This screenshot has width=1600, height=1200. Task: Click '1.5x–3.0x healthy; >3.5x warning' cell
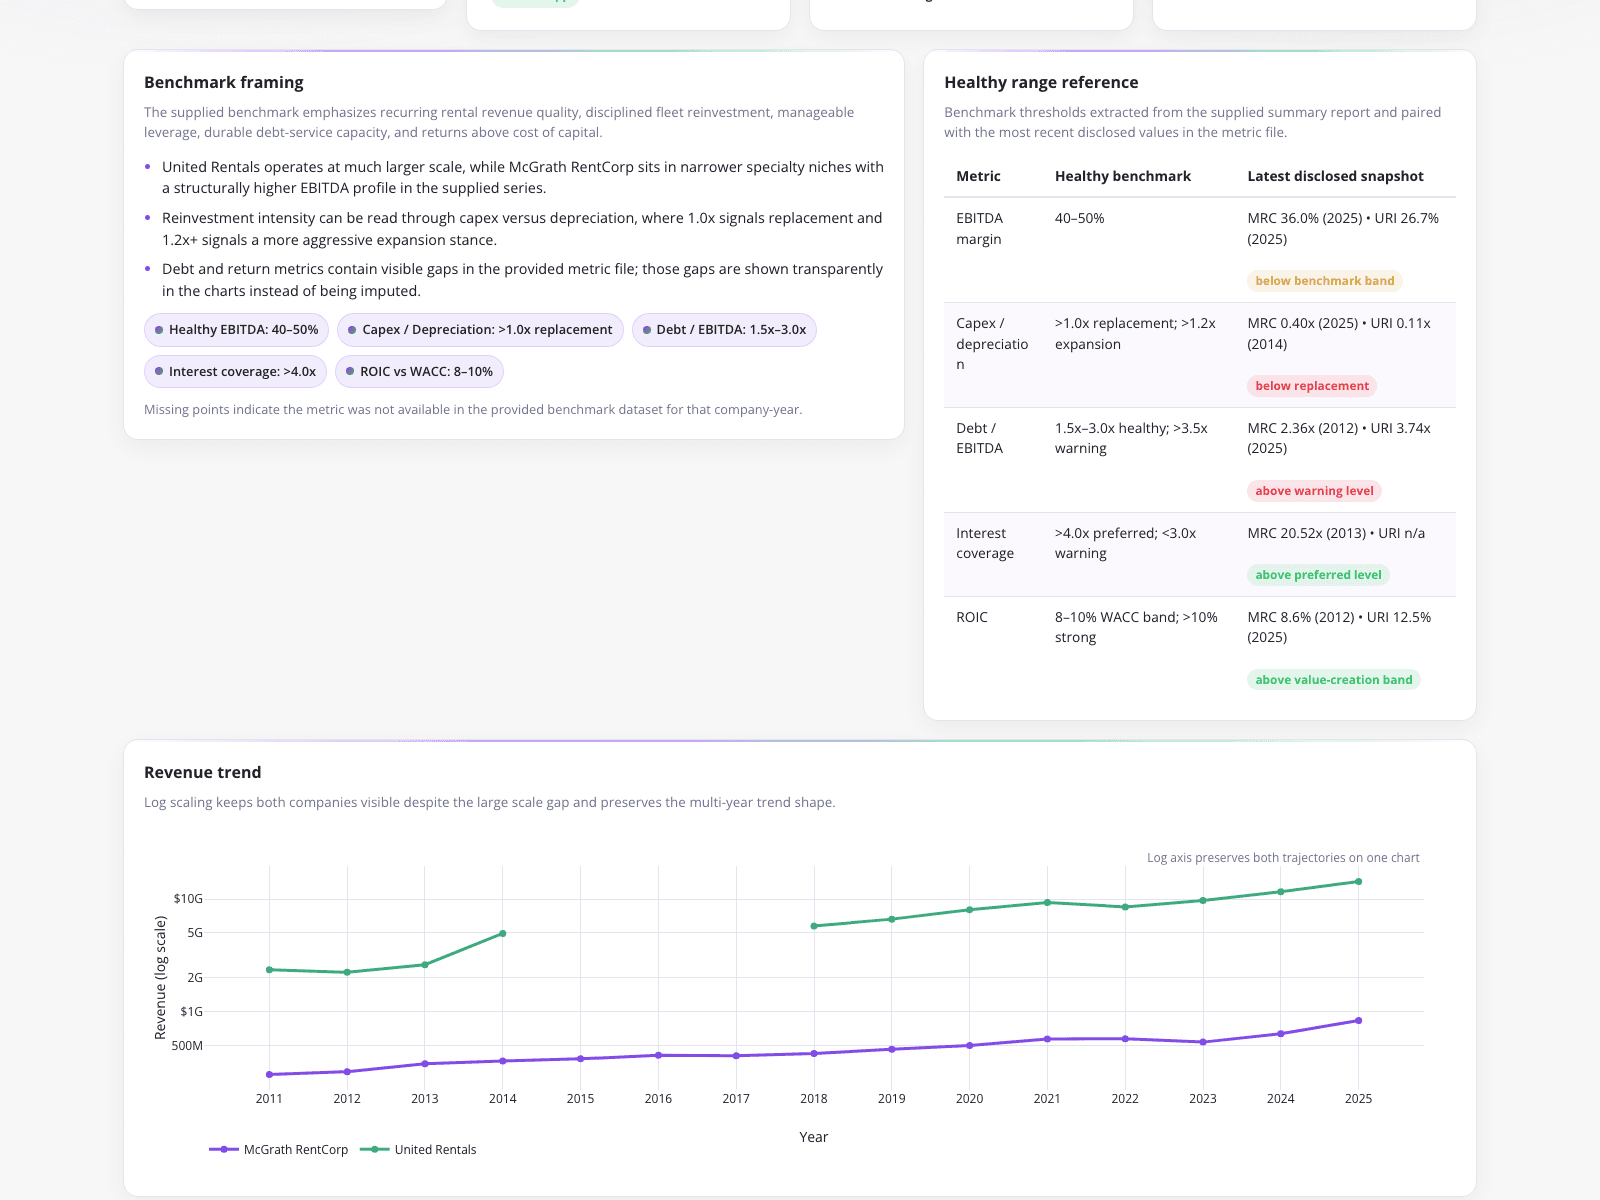[x=1132, y=438]
